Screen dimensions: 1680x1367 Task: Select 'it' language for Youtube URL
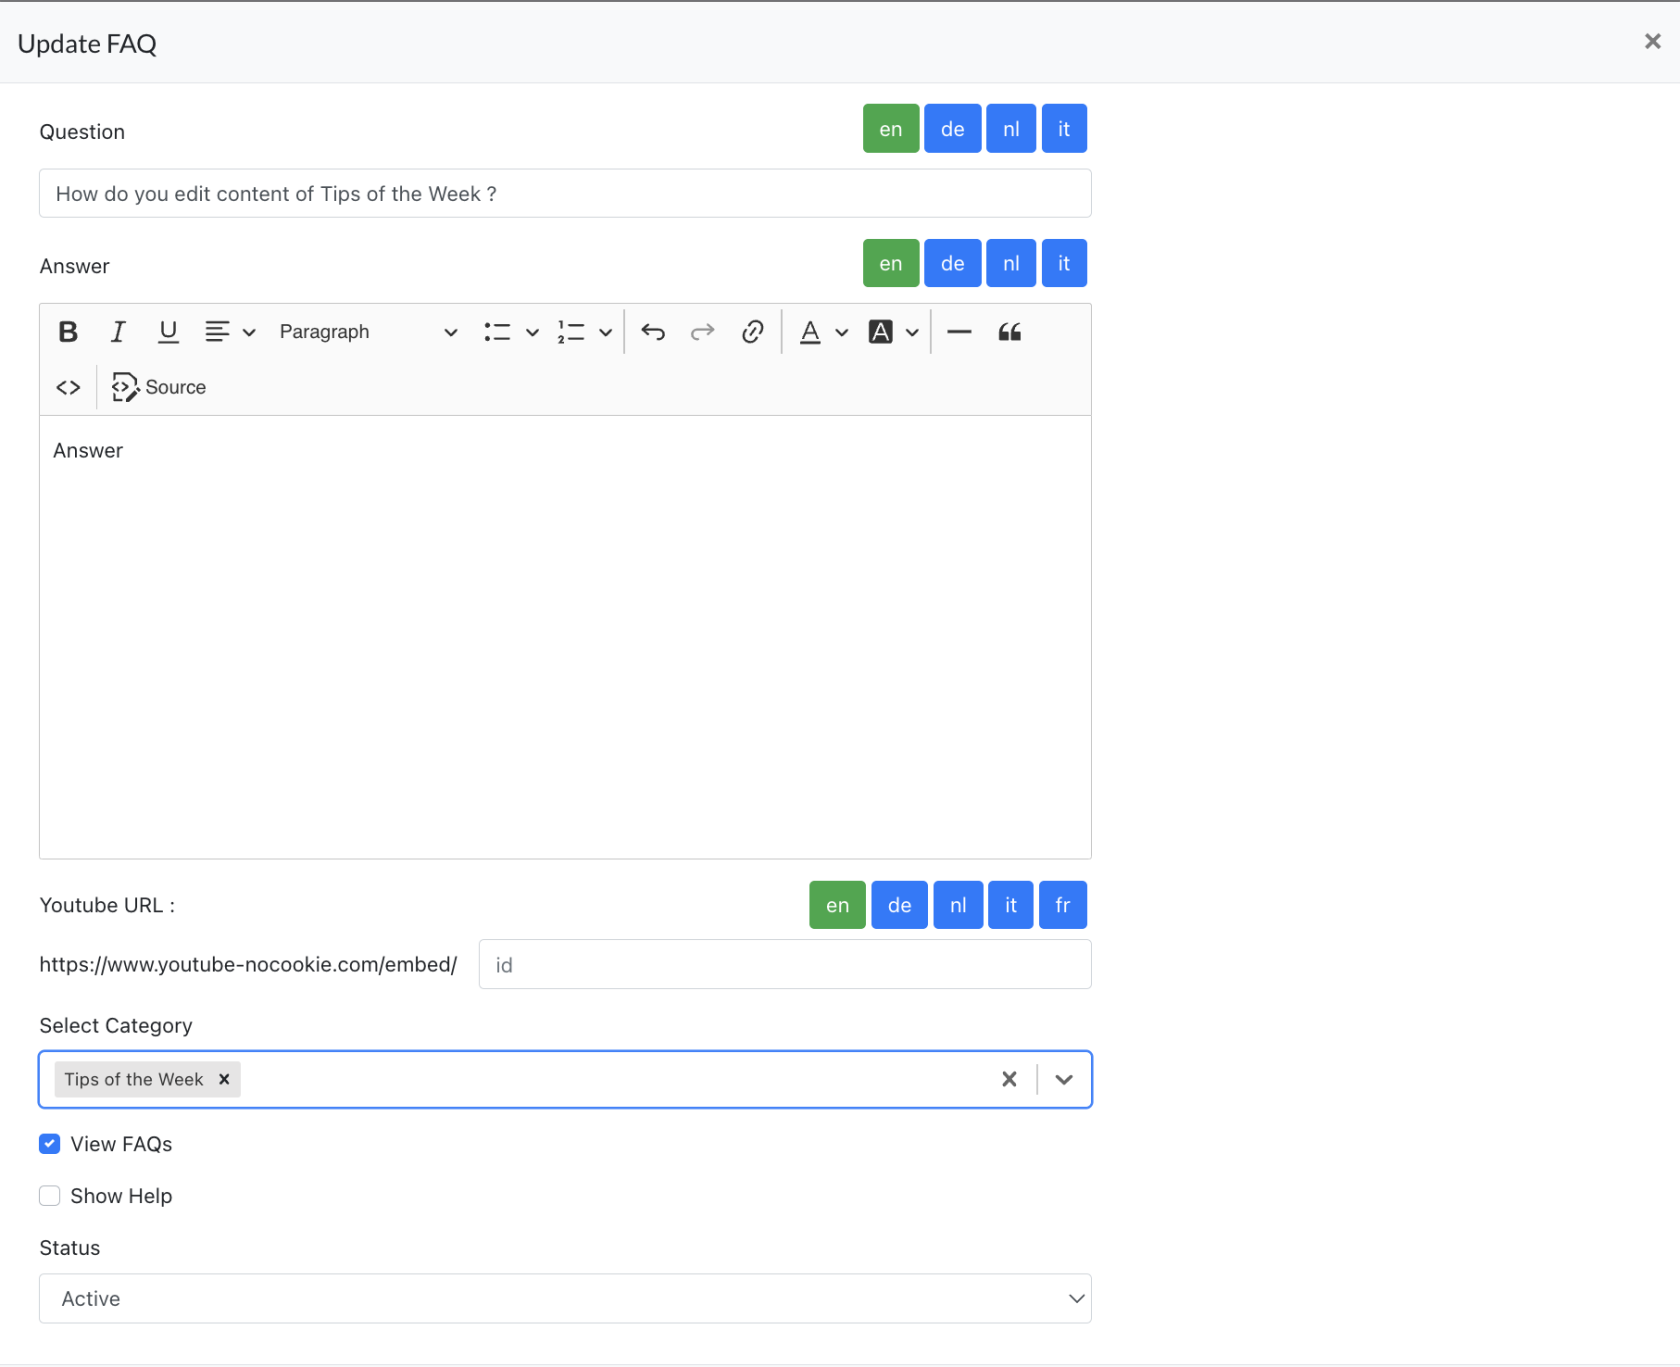(x=1010, y=905)
